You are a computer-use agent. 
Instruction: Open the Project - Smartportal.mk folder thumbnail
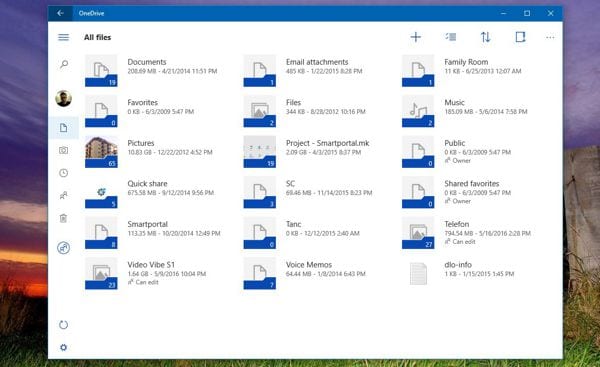[x=259, y=152]
